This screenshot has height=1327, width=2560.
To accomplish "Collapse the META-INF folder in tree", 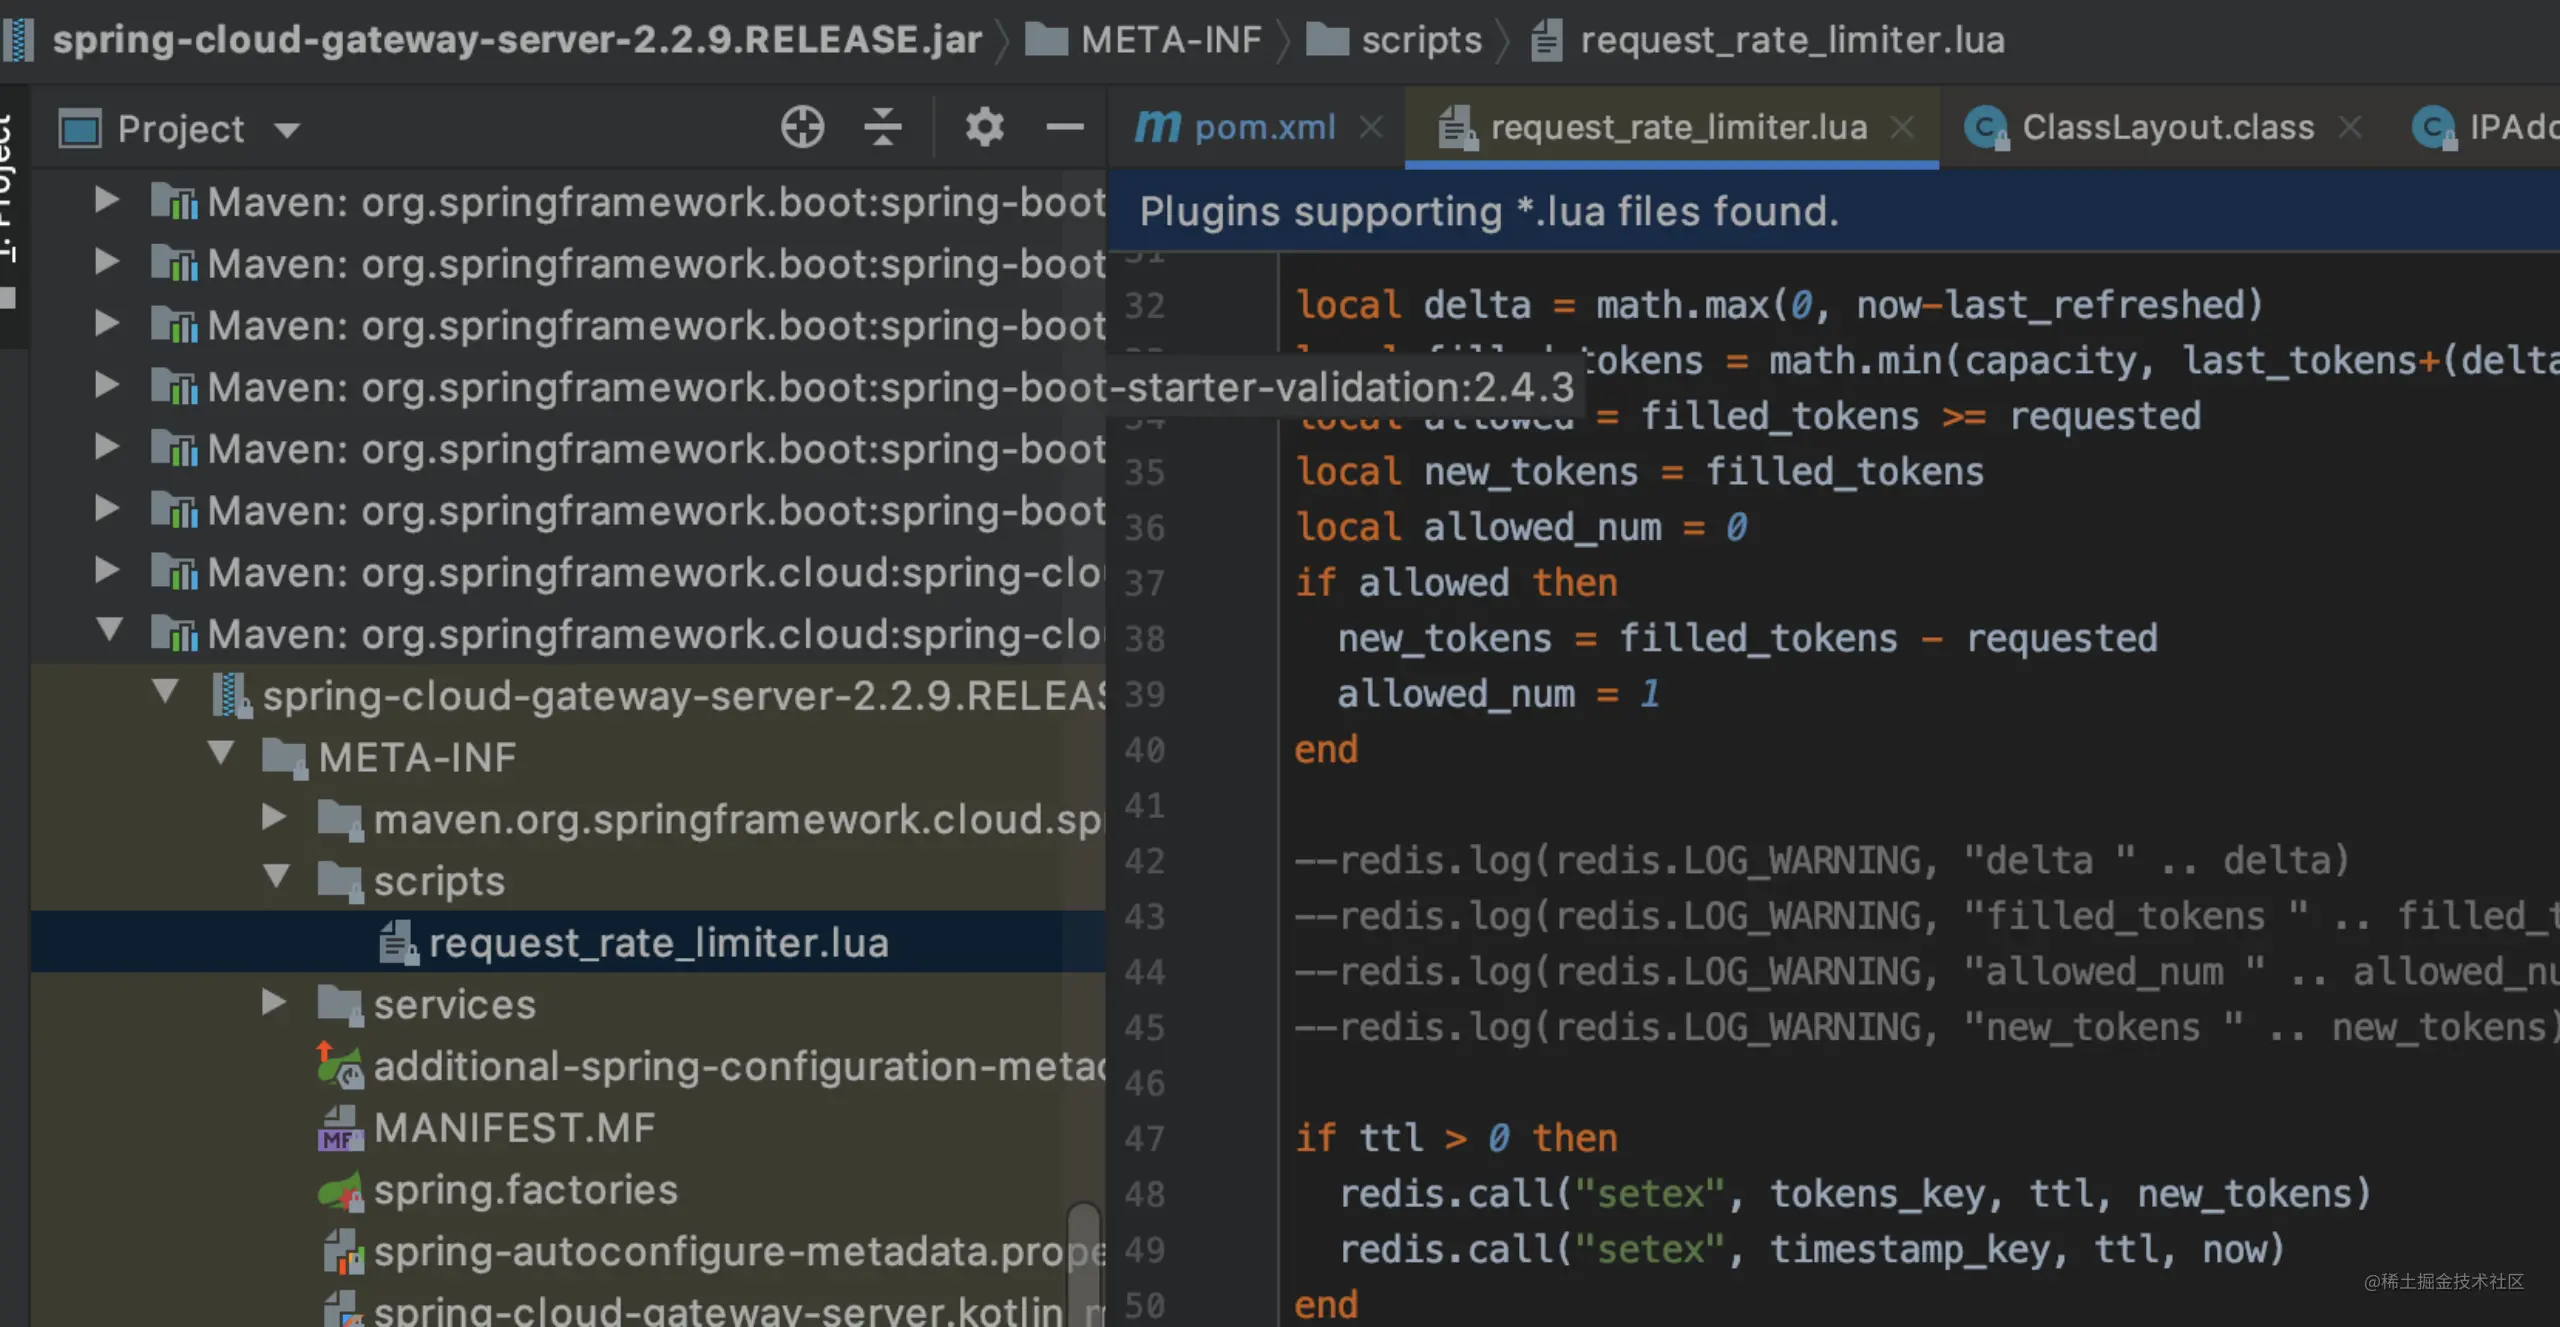I will click(x=221, y=752).
